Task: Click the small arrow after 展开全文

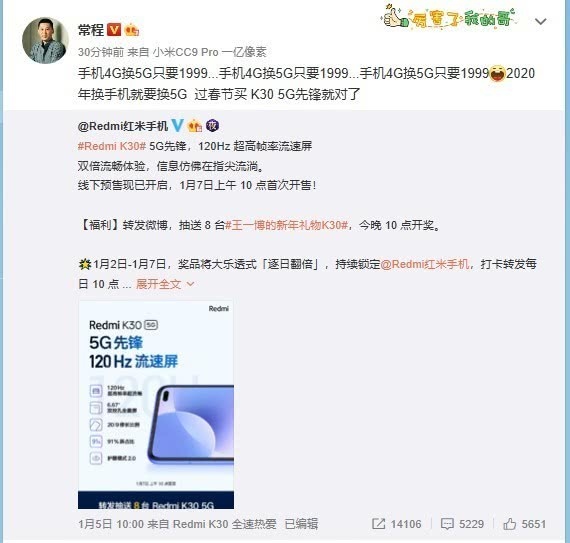Action: (x=190, y=284)
